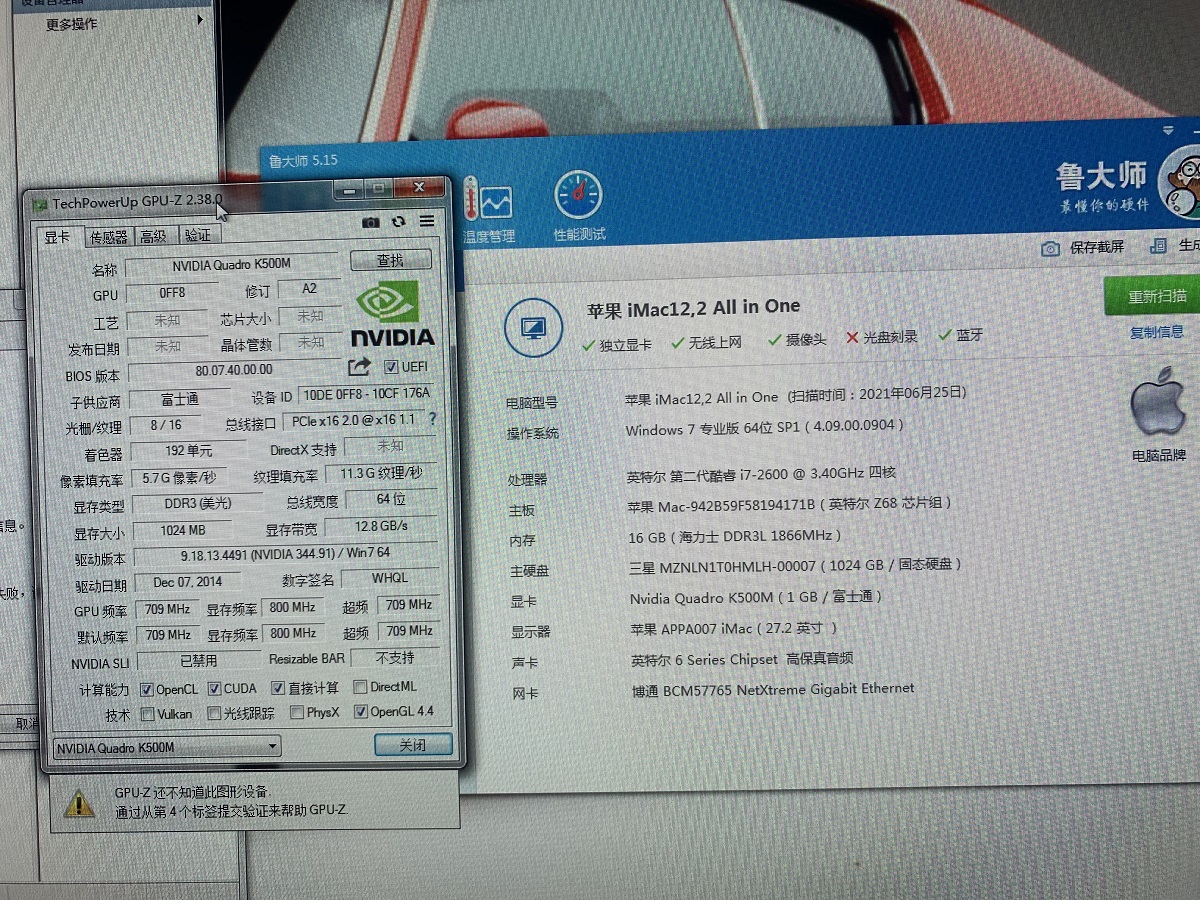Click the 驱动版本 field 9.18.13.4491
The width and height of the screenshot is (1200, 900).
tap(286, 553)
